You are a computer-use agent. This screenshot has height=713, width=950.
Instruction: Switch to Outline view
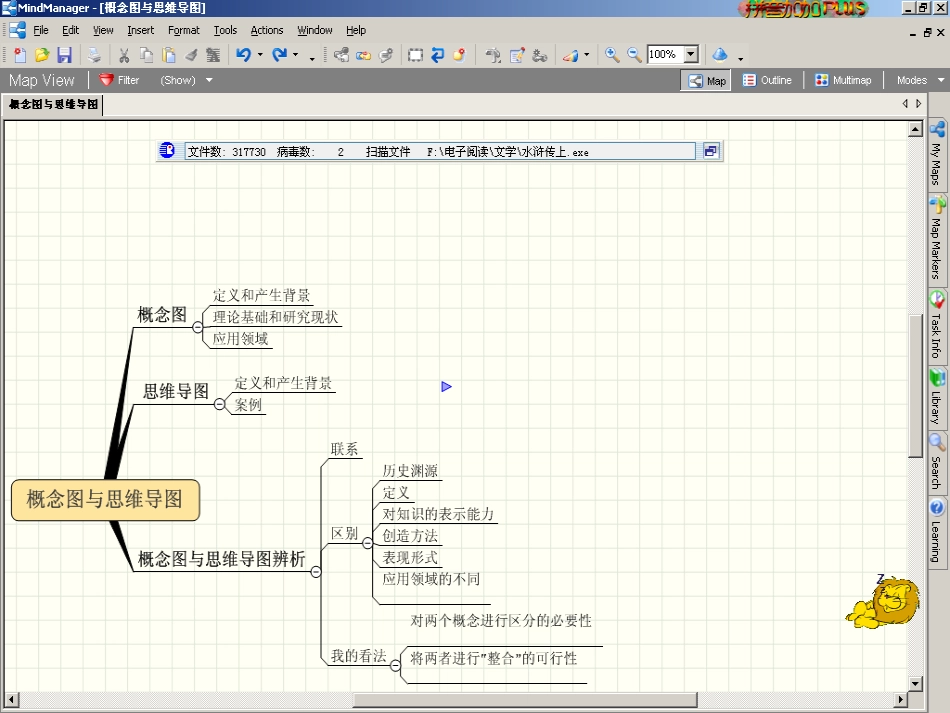(767, 80)
